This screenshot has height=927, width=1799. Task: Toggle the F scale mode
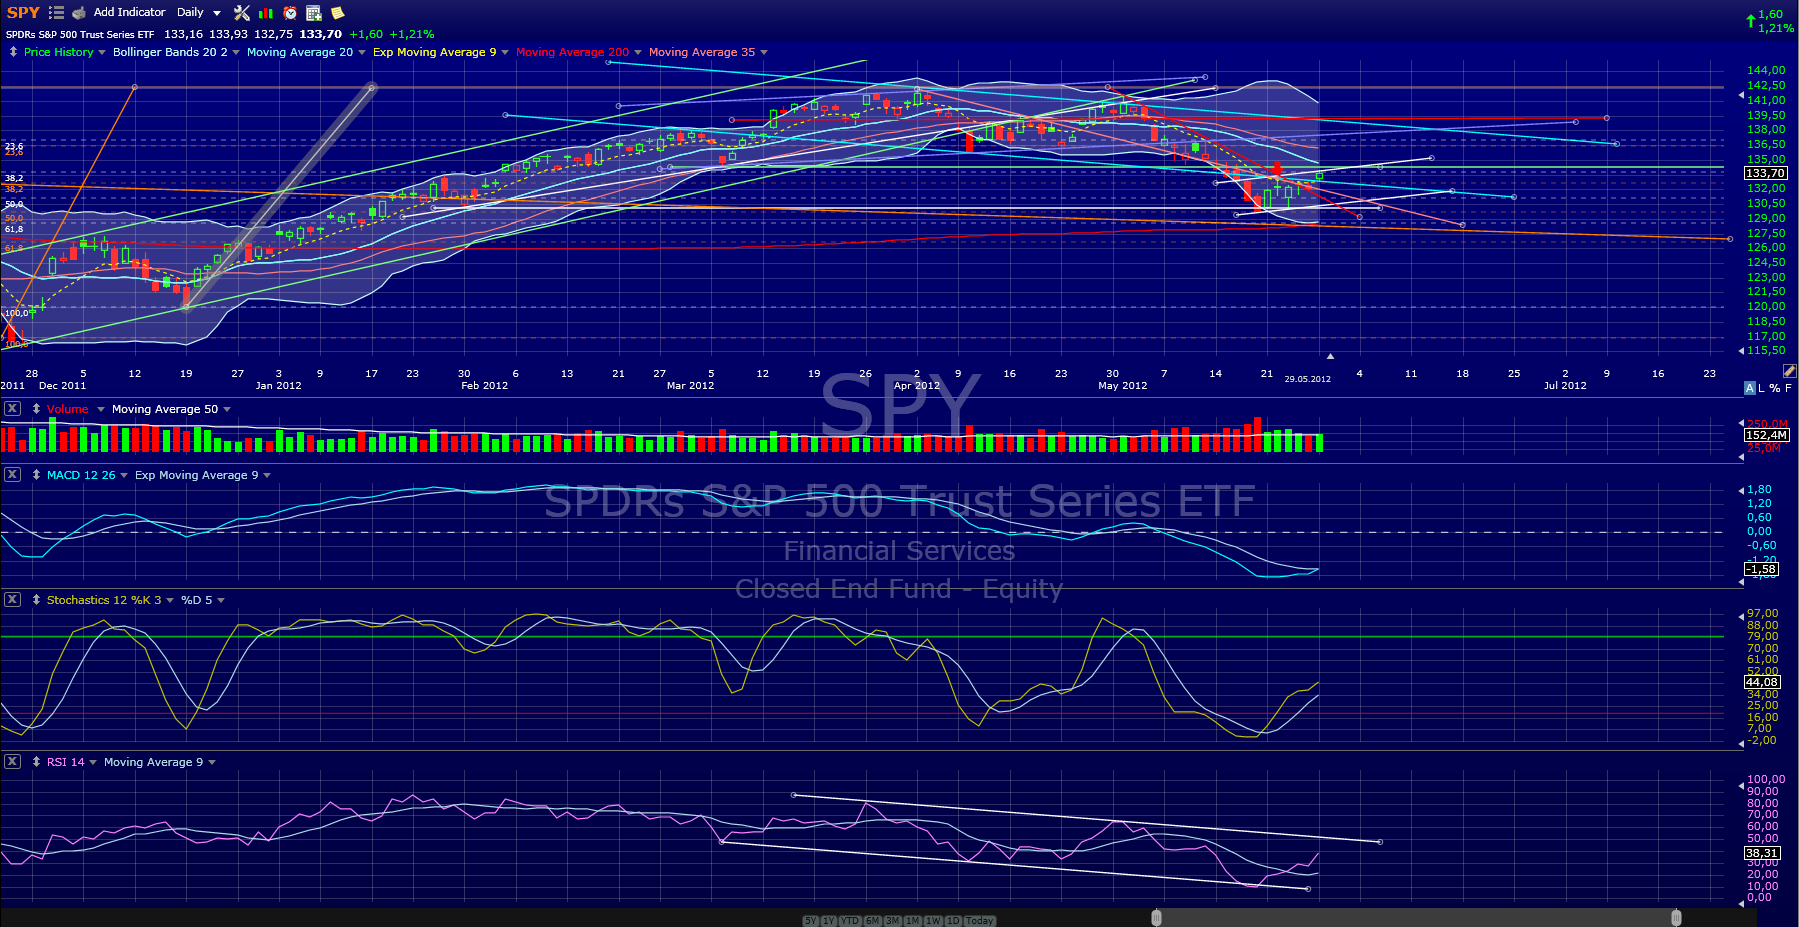tap(1788, 388)
